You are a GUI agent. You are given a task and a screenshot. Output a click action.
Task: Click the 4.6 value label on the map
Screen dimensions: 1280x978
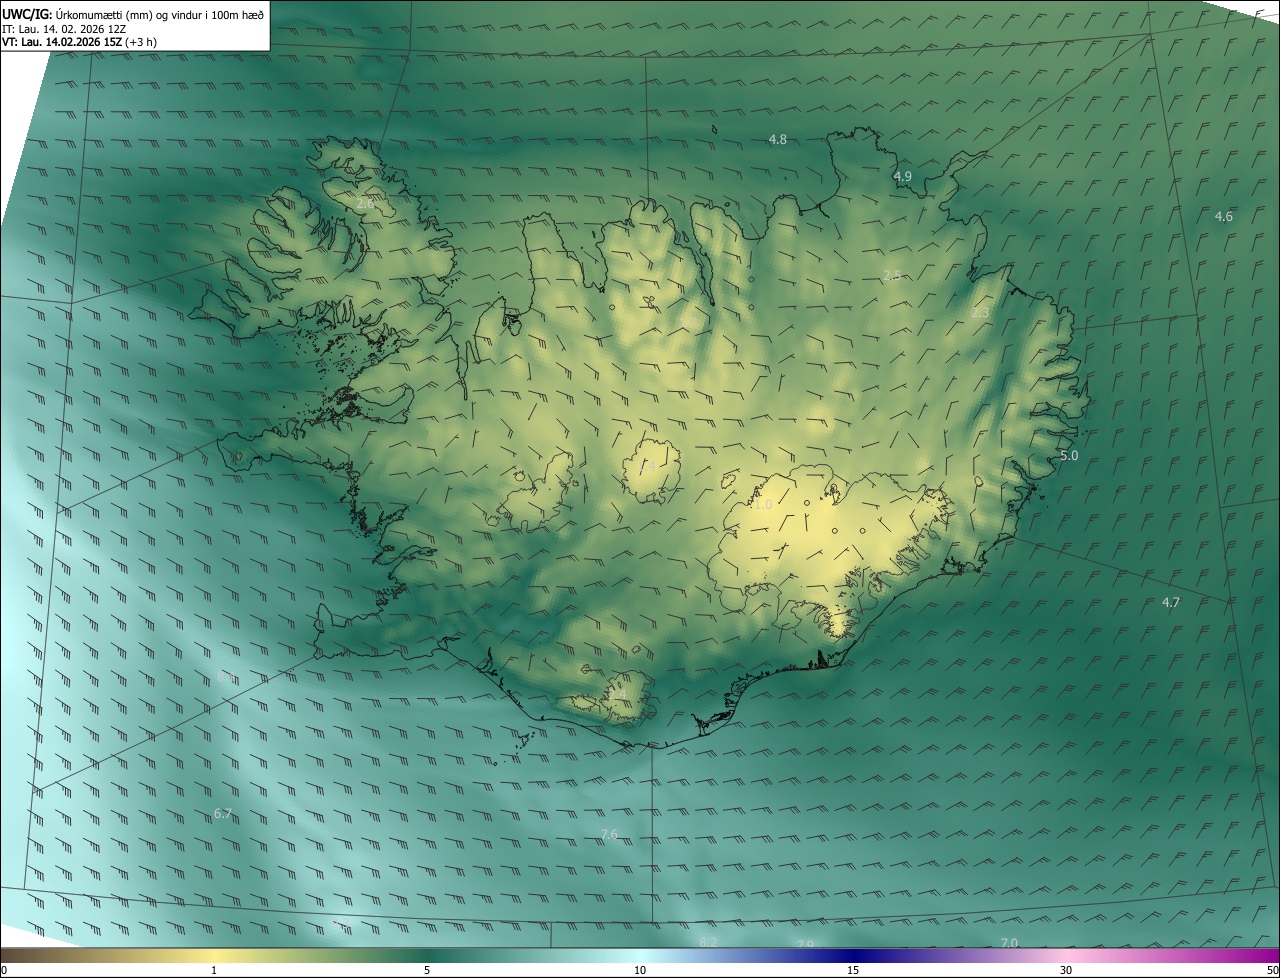[x=1224, y=217]
